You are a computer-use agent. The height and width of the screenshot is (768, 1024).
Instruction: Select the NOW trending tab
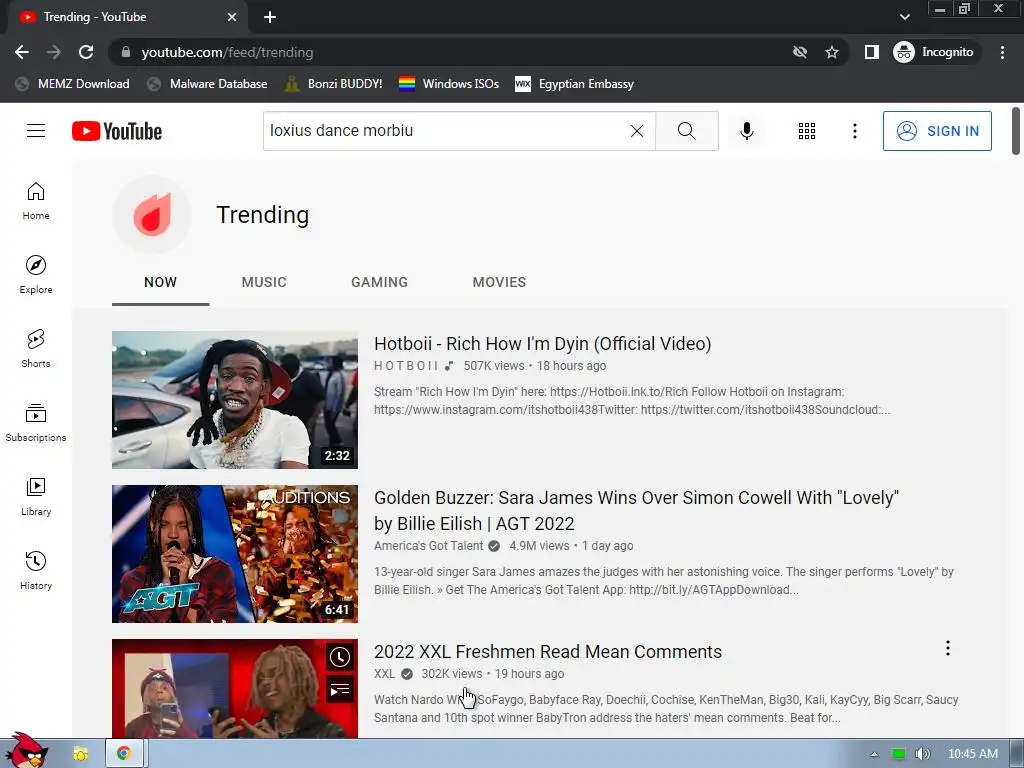(x=160, y=282)
